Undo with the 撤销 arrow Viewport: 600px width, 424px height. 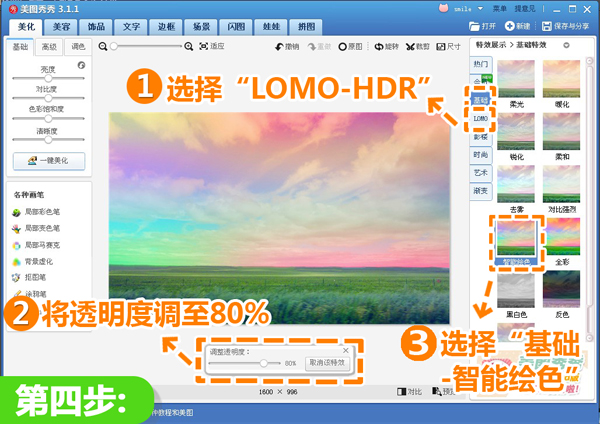(279, 47)
